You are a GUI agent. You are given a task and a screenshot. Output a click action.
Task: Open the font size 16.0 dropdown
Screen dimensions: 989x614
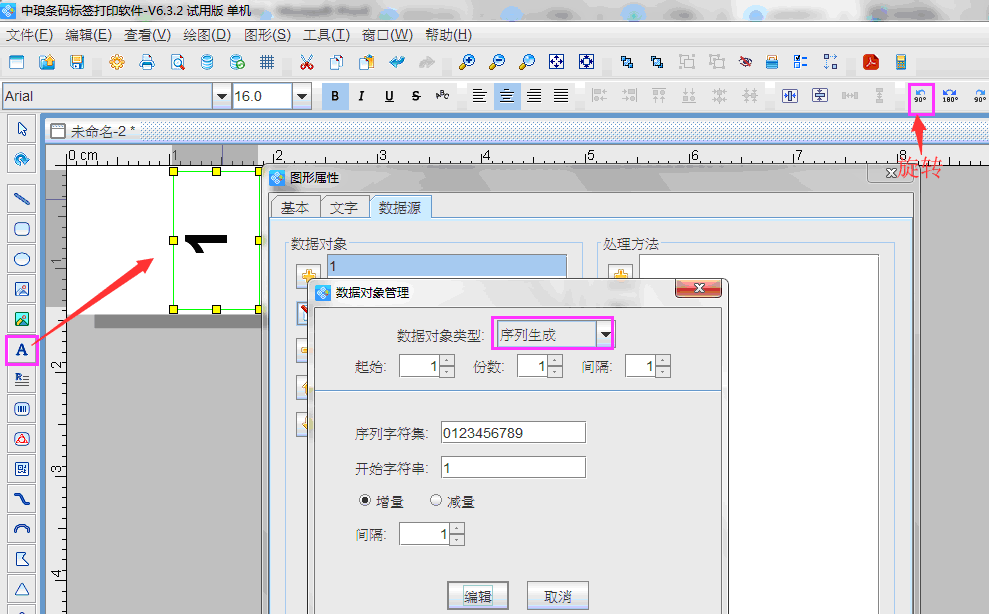tap(303, 95)
